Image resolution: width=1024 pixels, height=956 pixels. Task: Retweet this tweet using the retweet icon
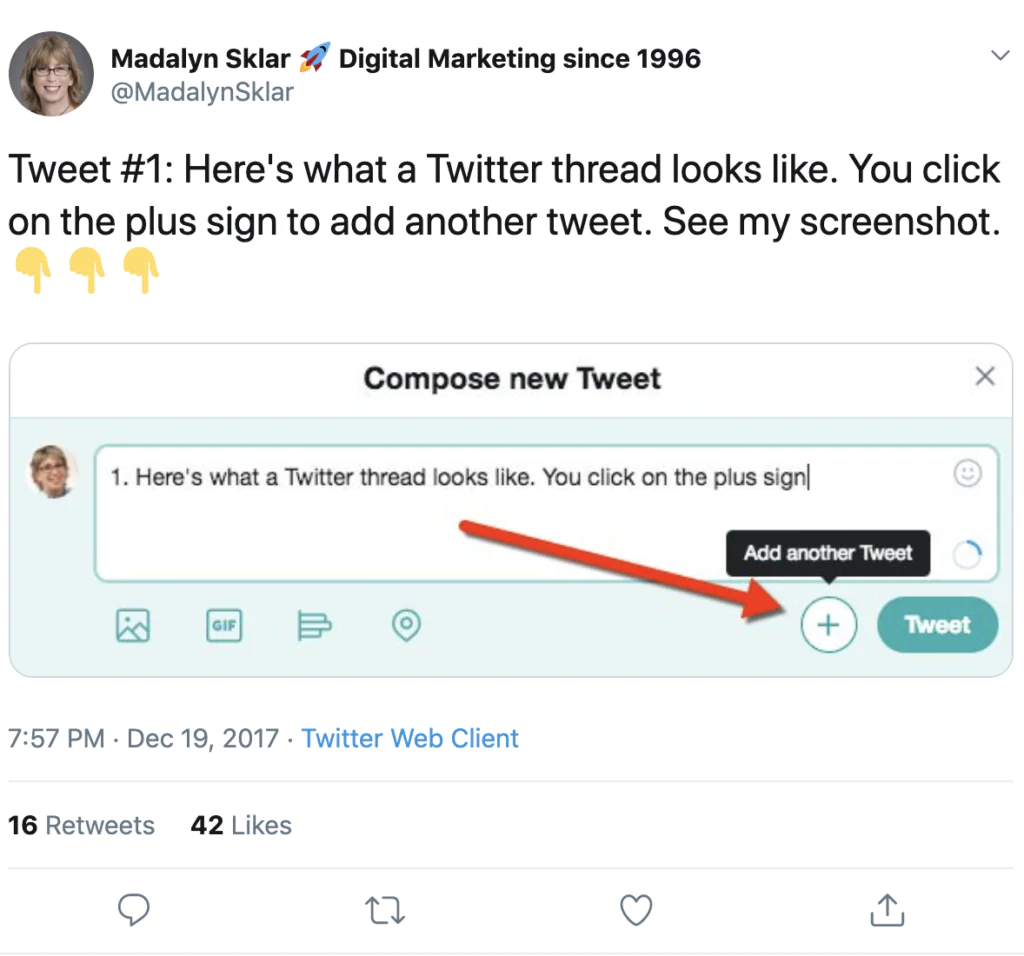click(385, 909)
